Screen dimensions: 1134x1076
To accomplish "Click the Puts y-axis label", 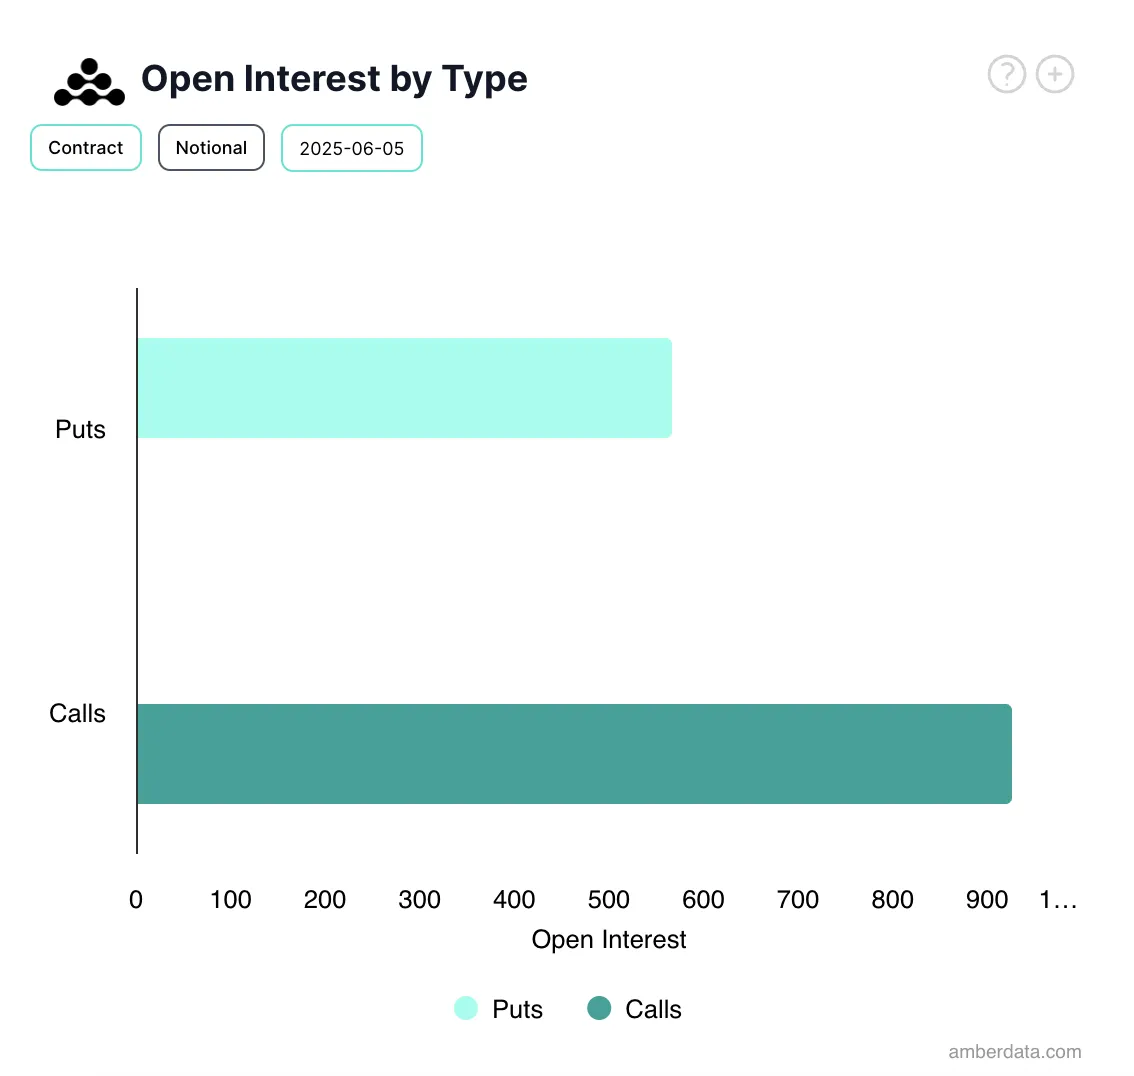I will (81, 429).
